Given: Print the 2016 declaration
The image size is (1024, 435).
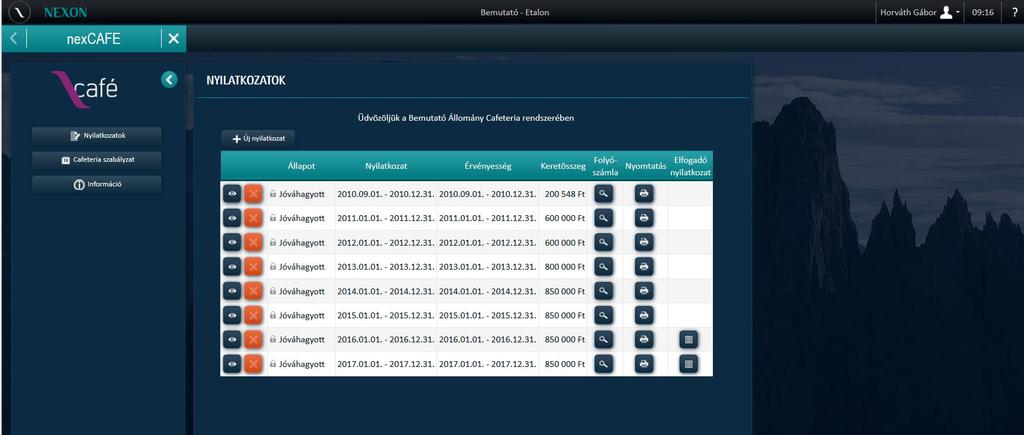Looking at the screenshot, I should coord(644,339).
